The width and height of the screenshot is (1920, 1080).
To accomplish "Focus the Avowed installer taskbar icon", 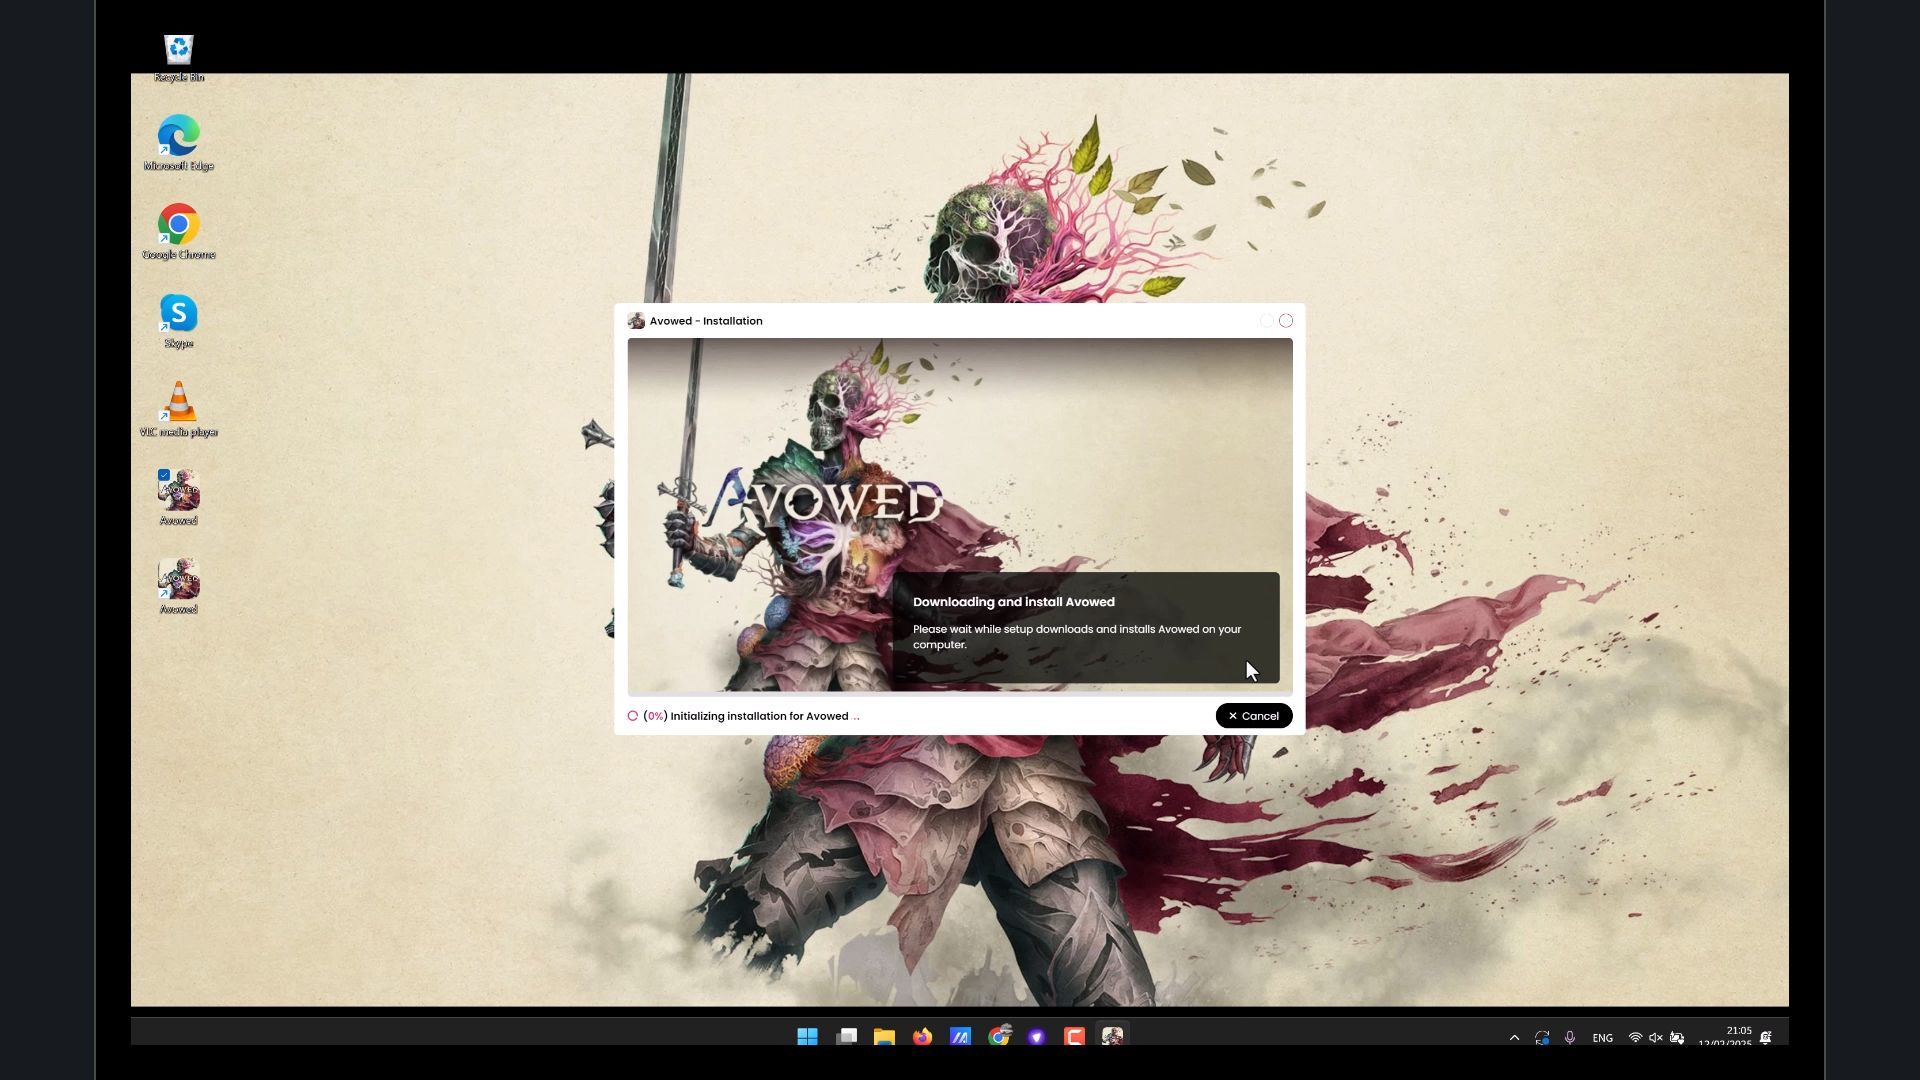I will click(1112, 1037).
